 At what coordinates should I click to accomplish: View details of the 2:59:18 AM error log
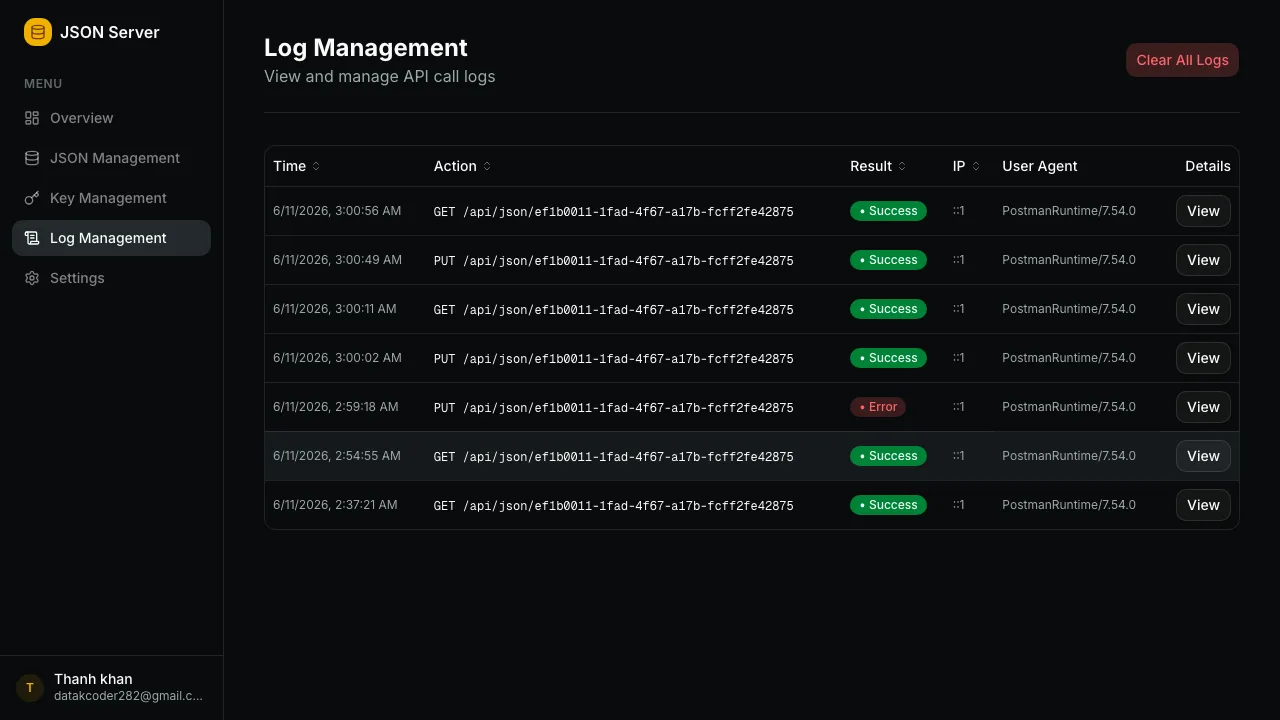(x=1203, y=407)
